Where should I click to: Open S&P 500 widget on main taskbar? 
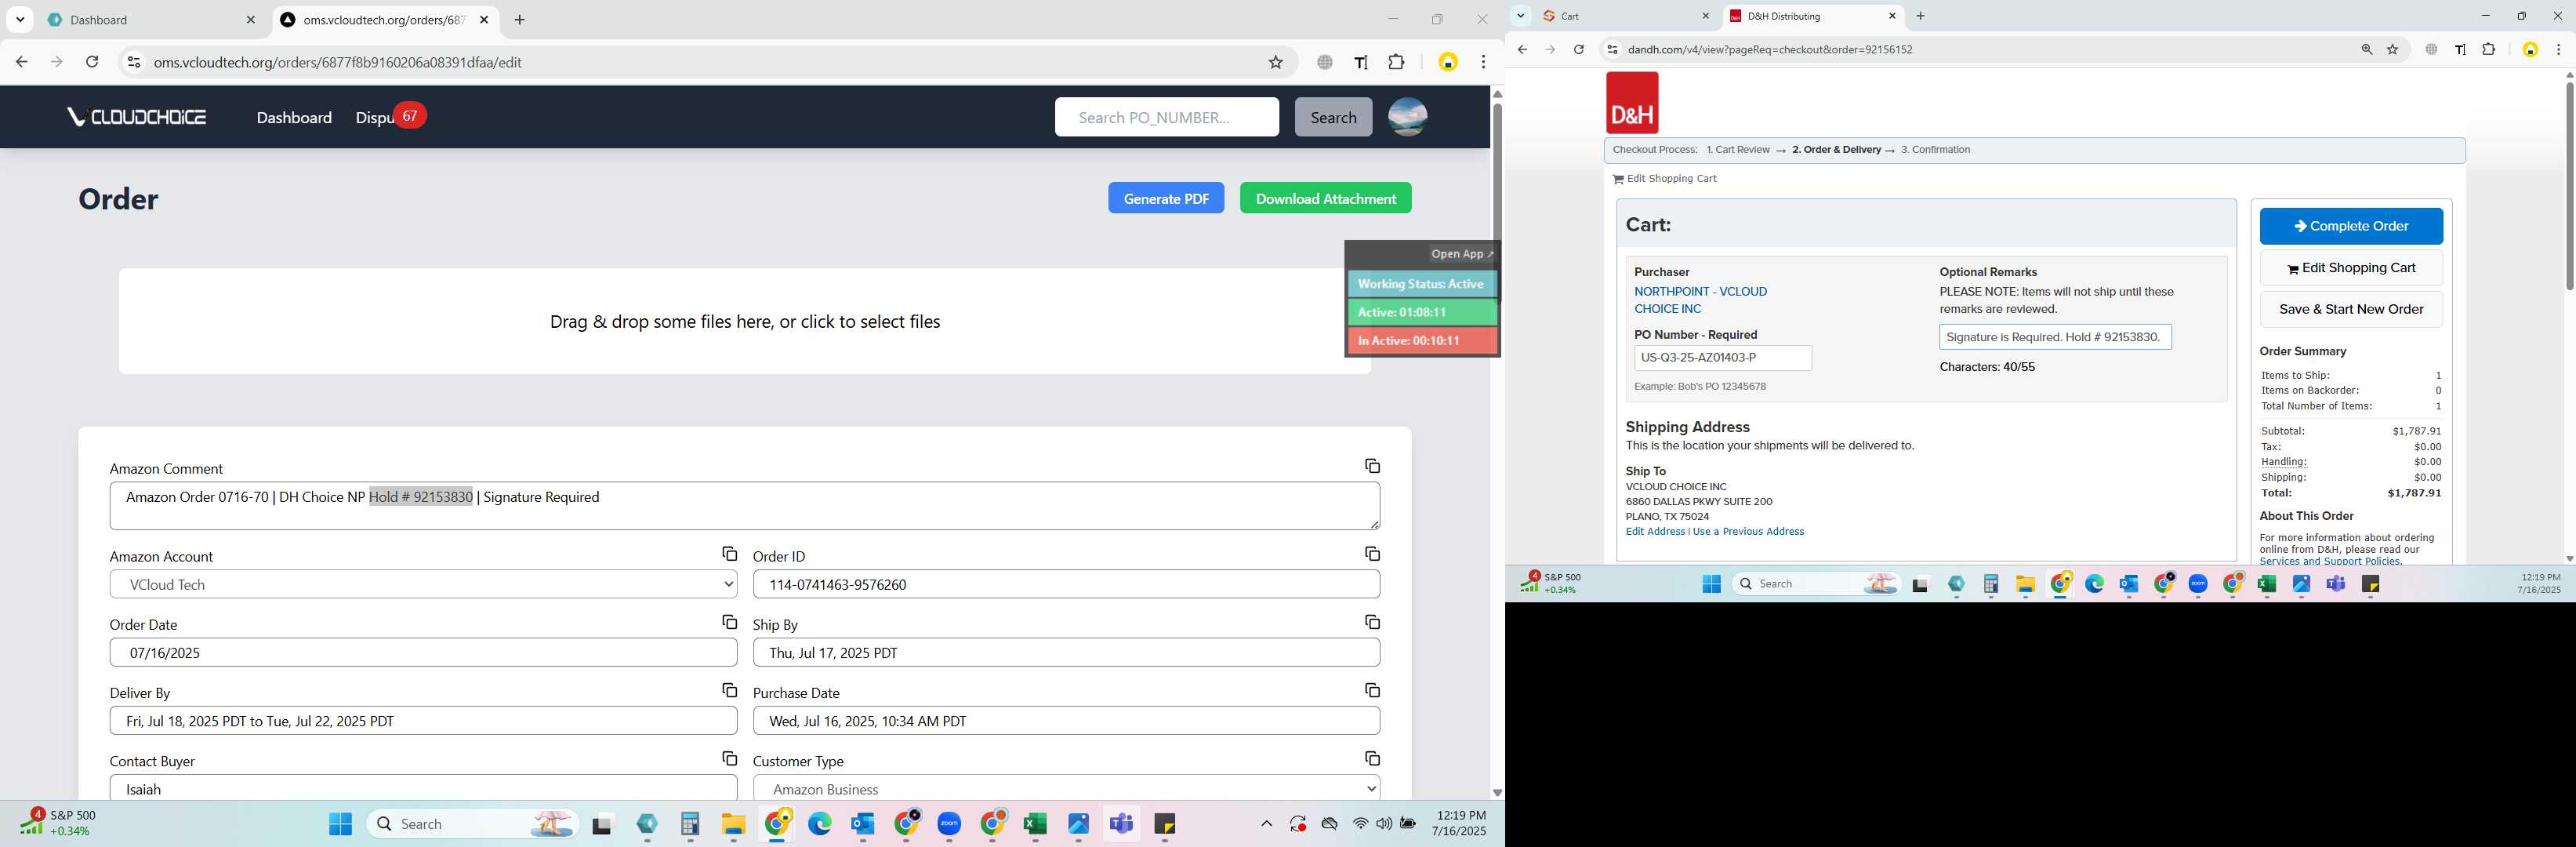(58, 823)
